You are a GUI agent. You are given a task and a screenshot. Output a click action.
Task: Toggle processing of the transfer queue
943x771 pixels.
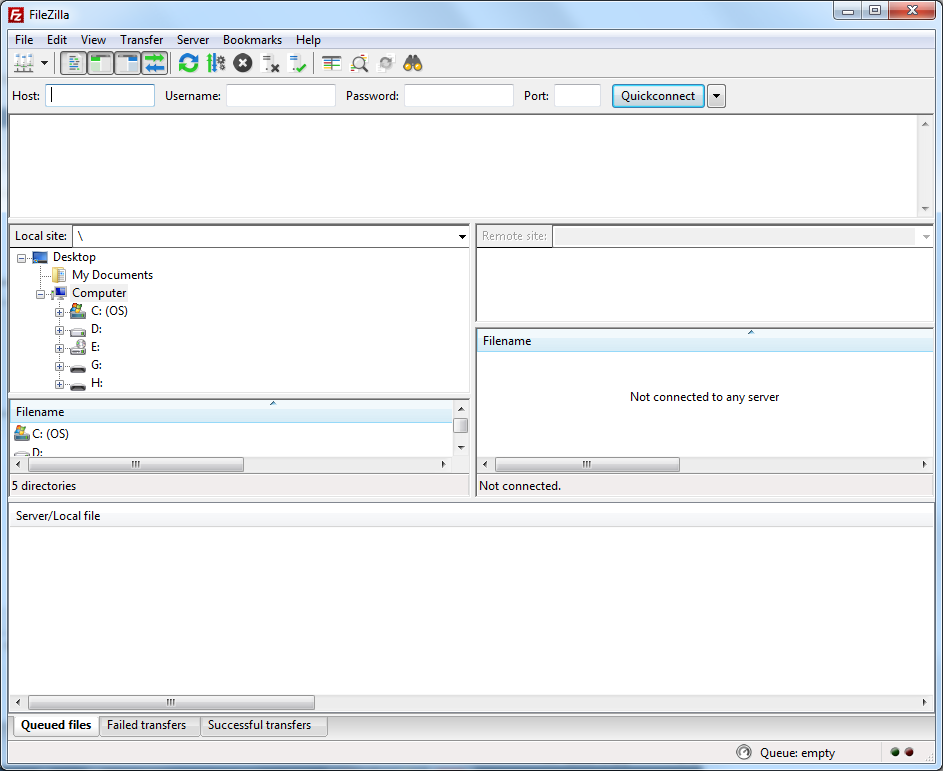(x=215, y=63)
